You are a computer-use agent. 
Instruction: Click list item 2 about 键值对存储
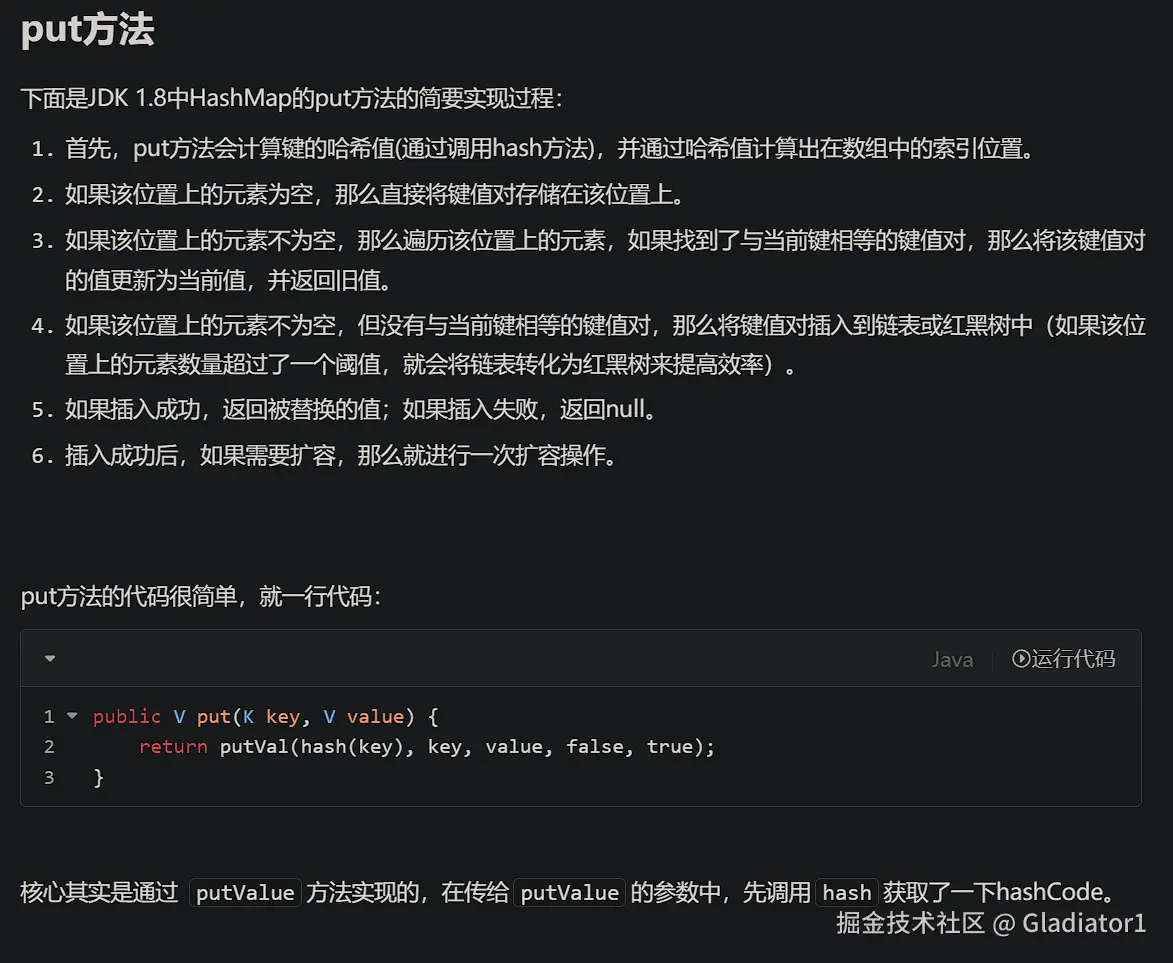375,194
